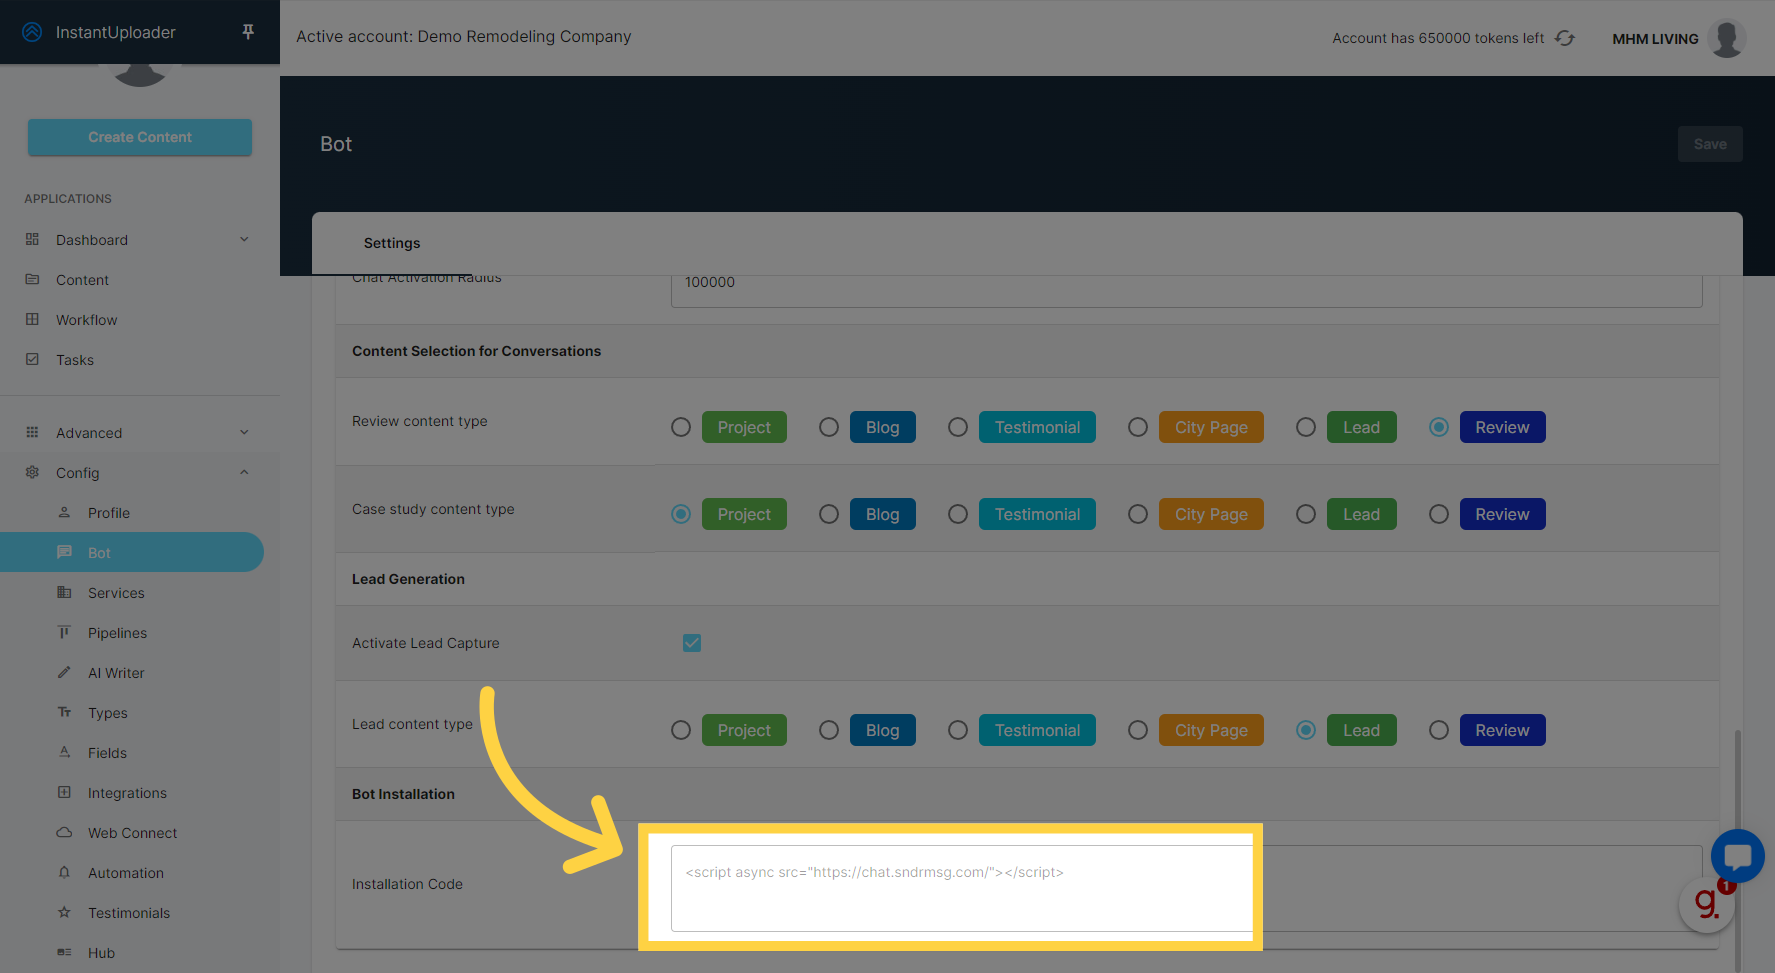Click the refresh tokens icon
1775x973 pixels.
point(1565,38)
